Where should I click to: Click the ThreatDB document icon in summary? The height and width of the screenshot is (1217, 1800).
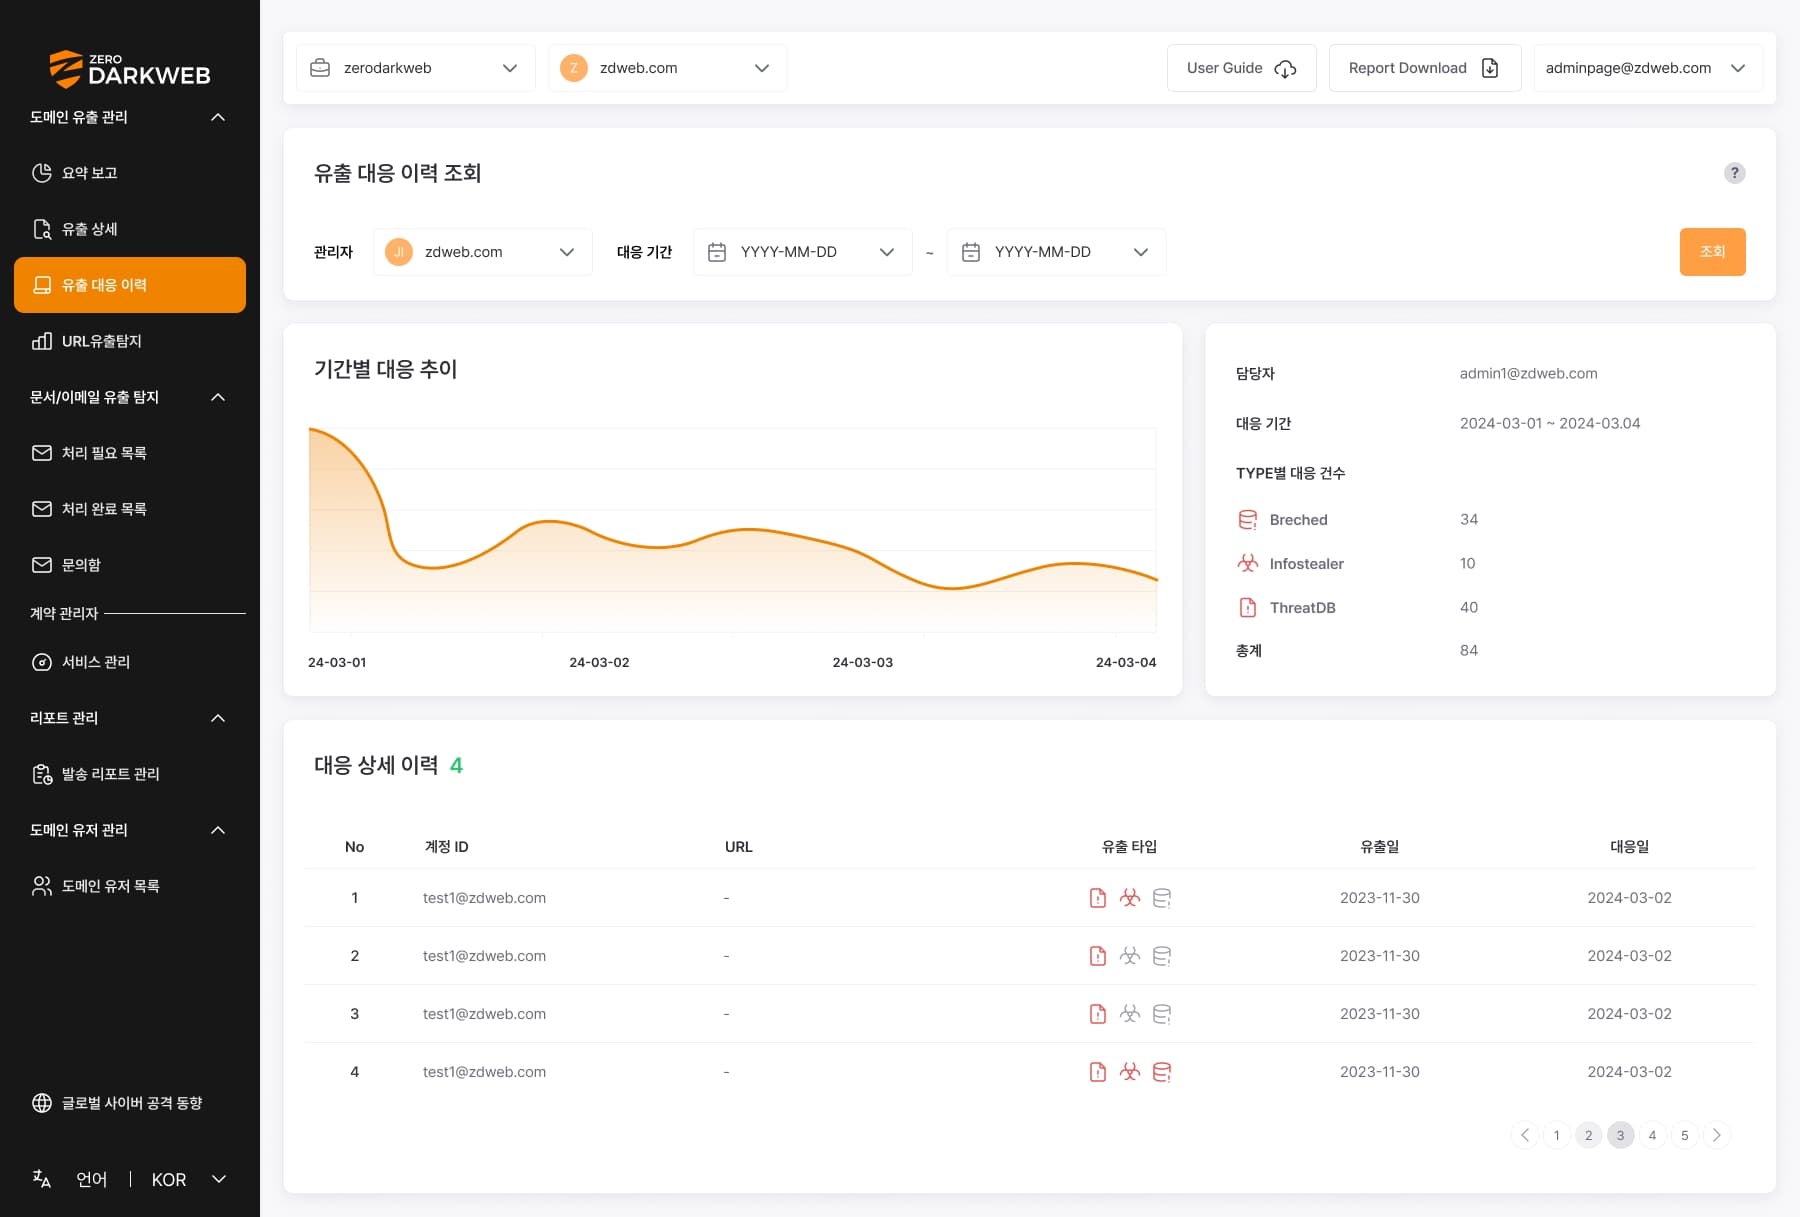(x=1248, y=608)
